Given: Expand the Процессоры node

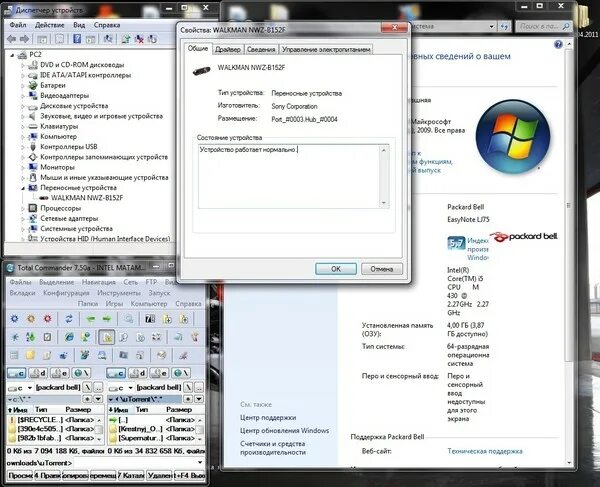Looking at the screenshot, I should coord(23,208).
